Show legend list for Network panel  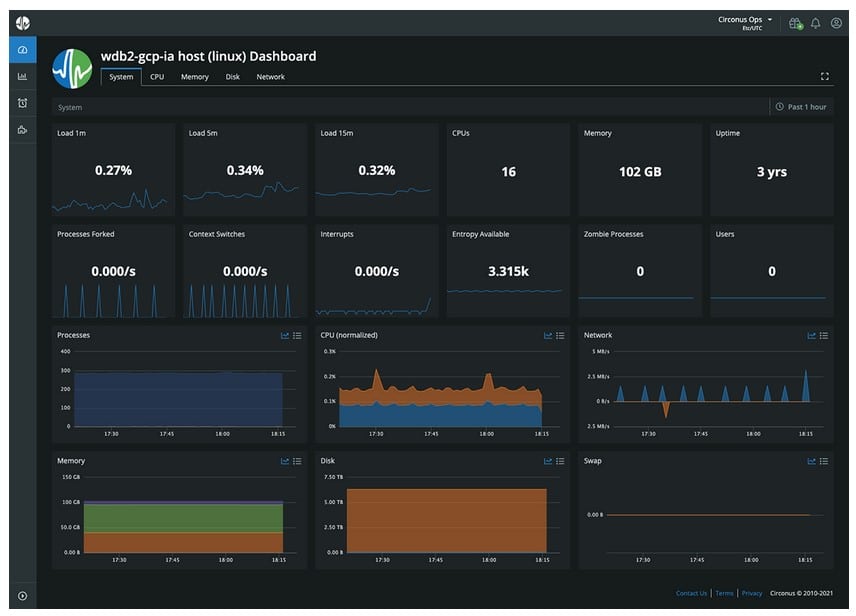point(824,335)
